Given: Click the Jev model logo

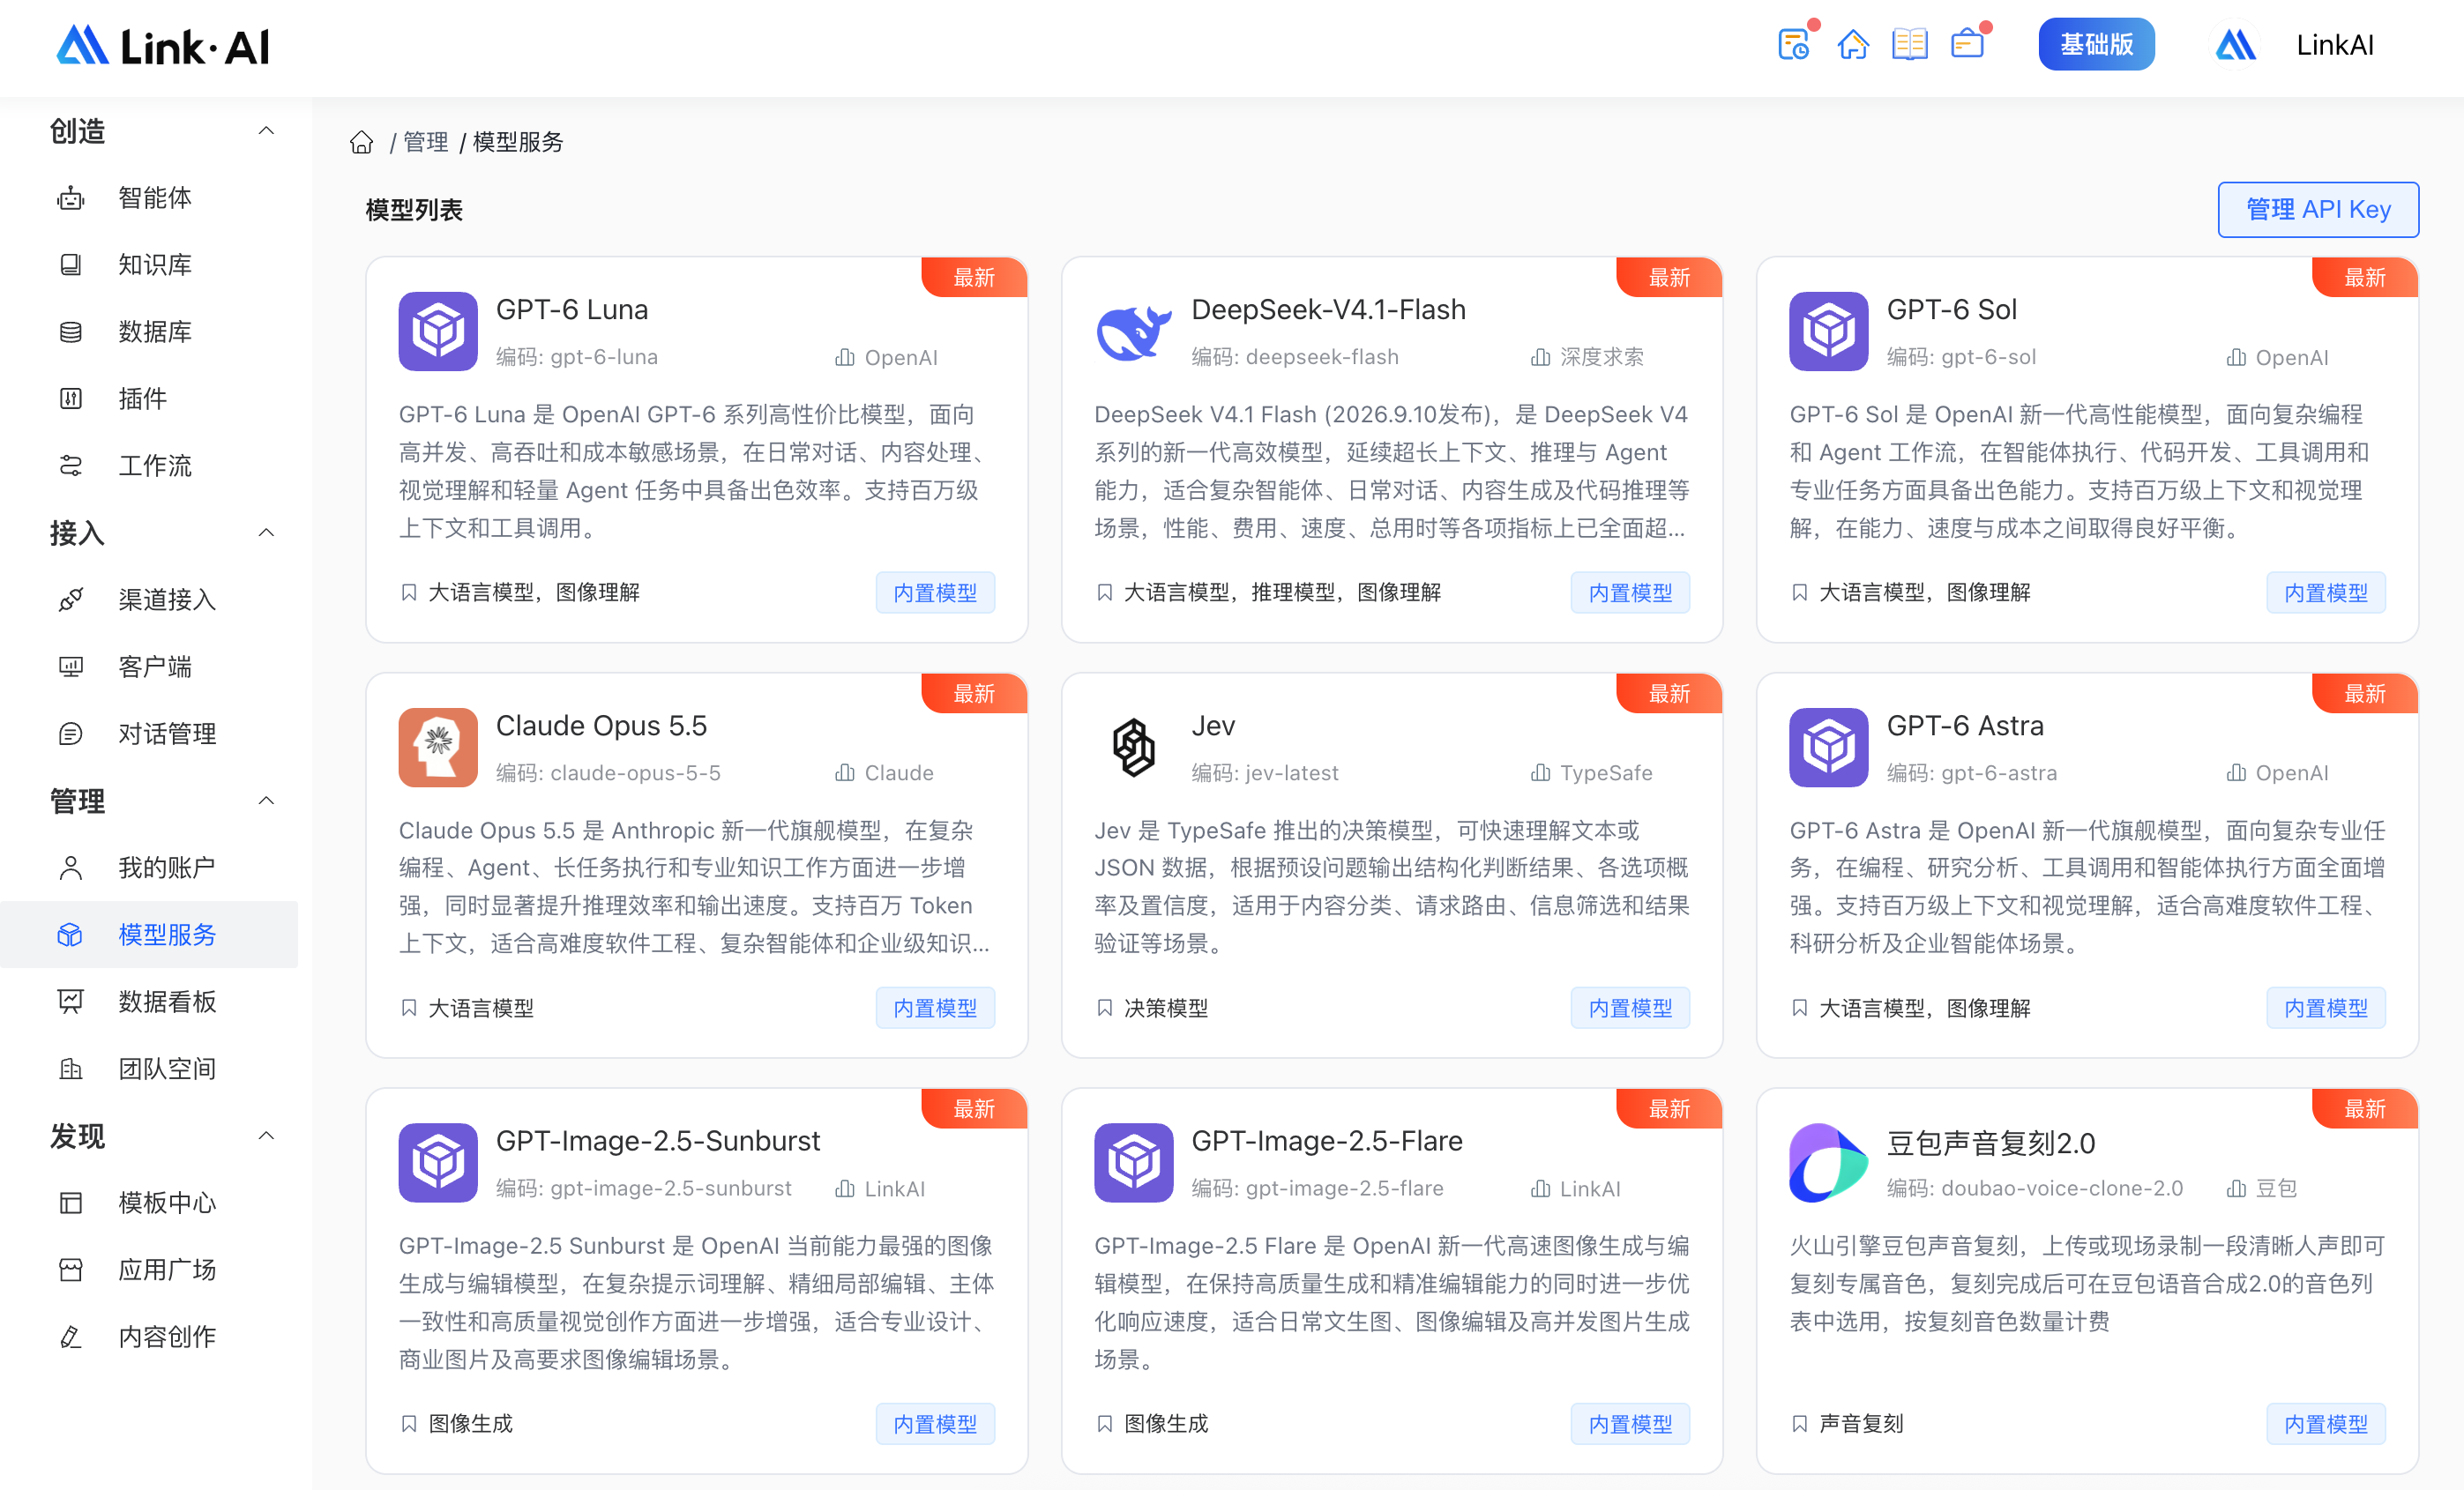Looking at the screenshot, I should (1133, 747).
